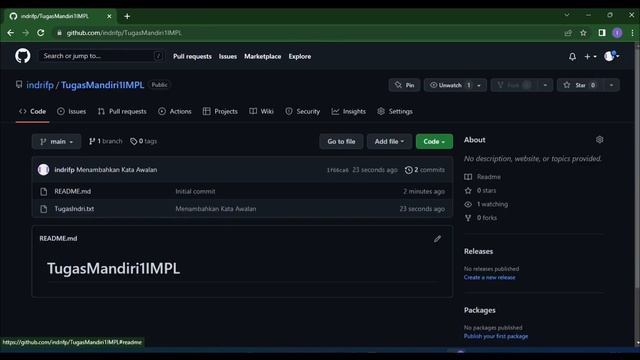Click the indrifp commit author avatar

pyautogui.click(x=43, y=169)
